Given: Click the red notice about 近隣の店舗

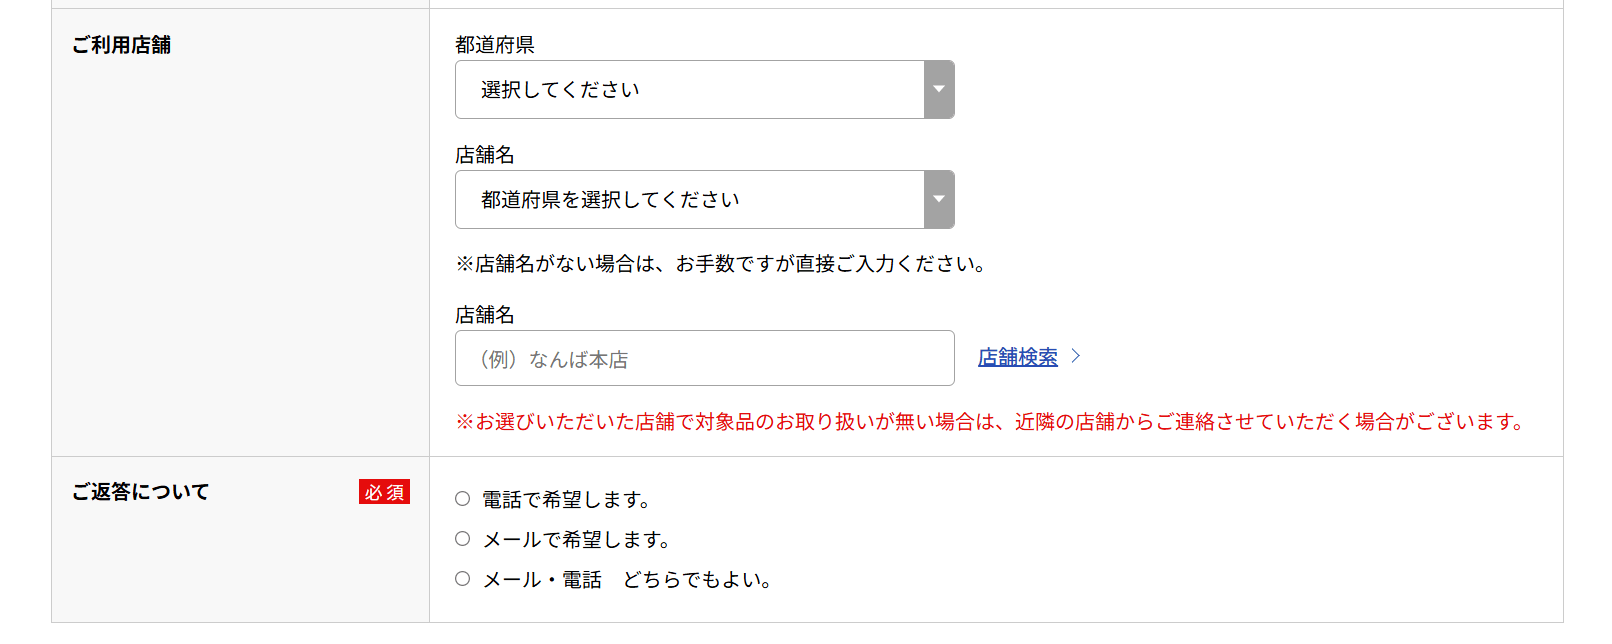Looking at the screenshot, I should [990, 422].
